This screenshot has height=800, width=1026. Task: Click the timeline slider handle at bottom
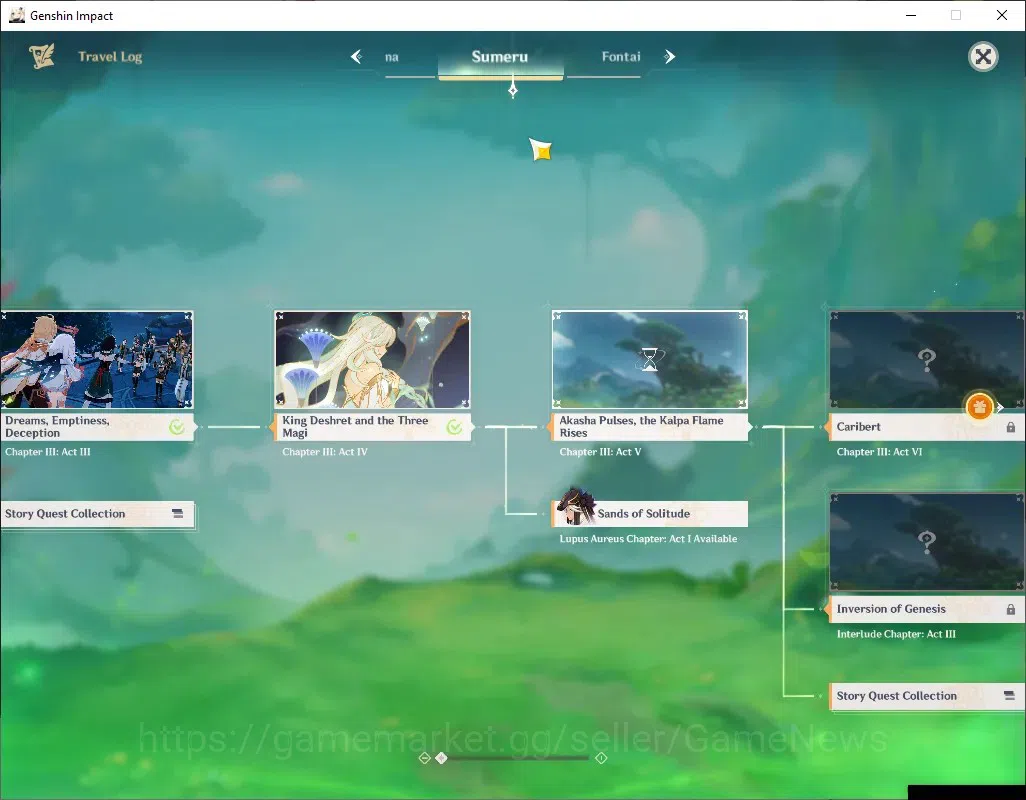pos(442,757)
